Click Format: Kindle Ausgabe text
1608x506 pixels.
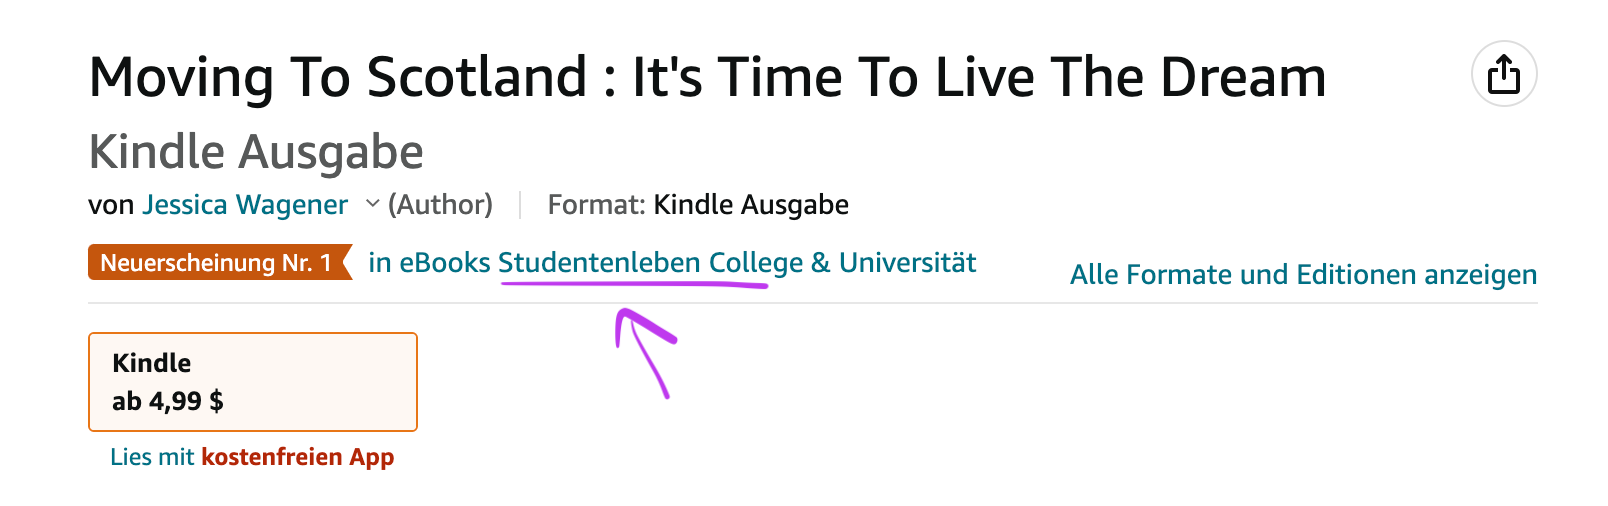click(x=698, y=205)
